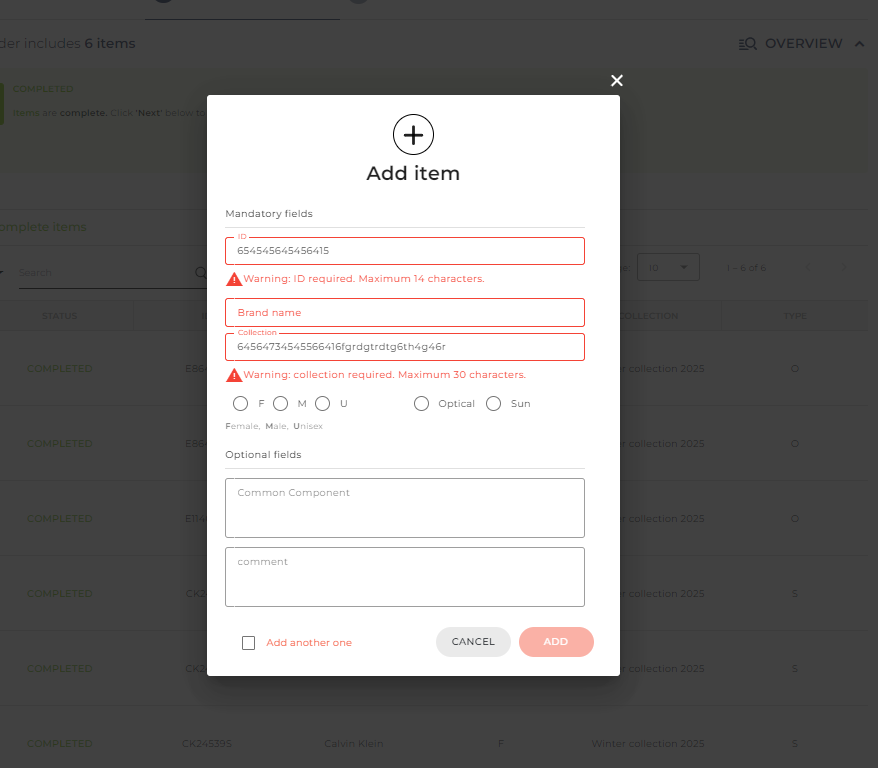Click the ID warning triangle icon
Image resolution: width=878 pixels, height=768 pixels.
(234, 279)
